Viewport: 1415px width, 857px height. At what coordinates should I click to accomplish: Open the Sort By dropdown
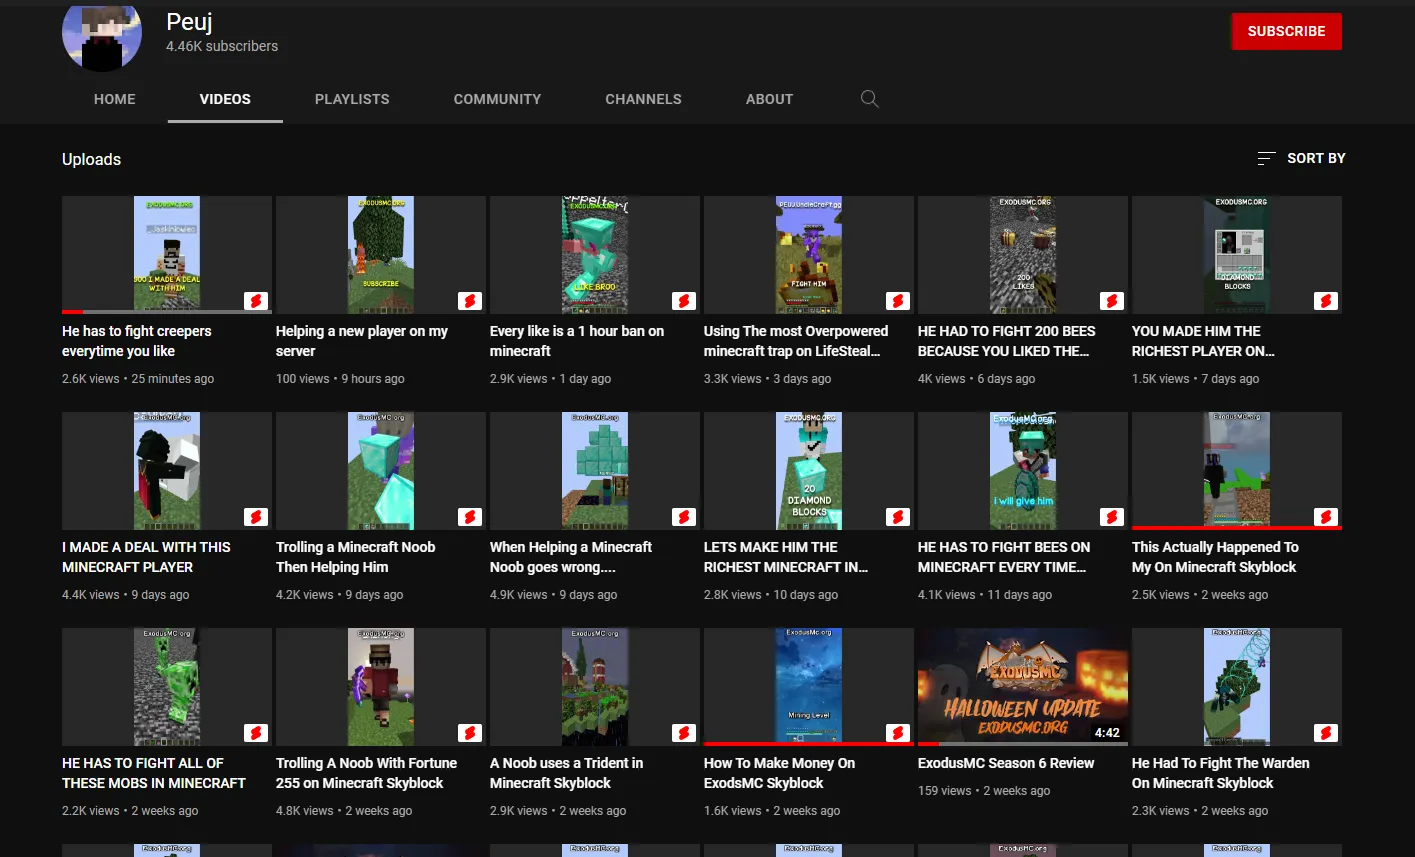tap(1301, 158)
